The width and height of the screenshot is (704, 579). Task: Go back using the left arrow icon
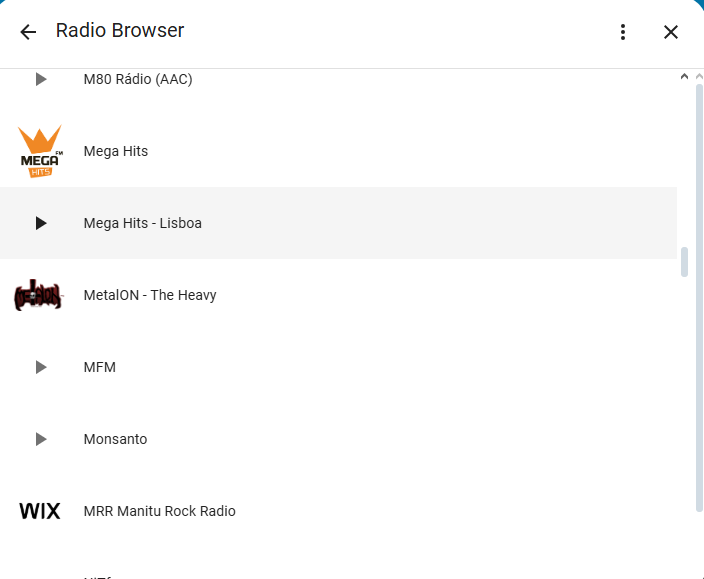pos(28,32)
